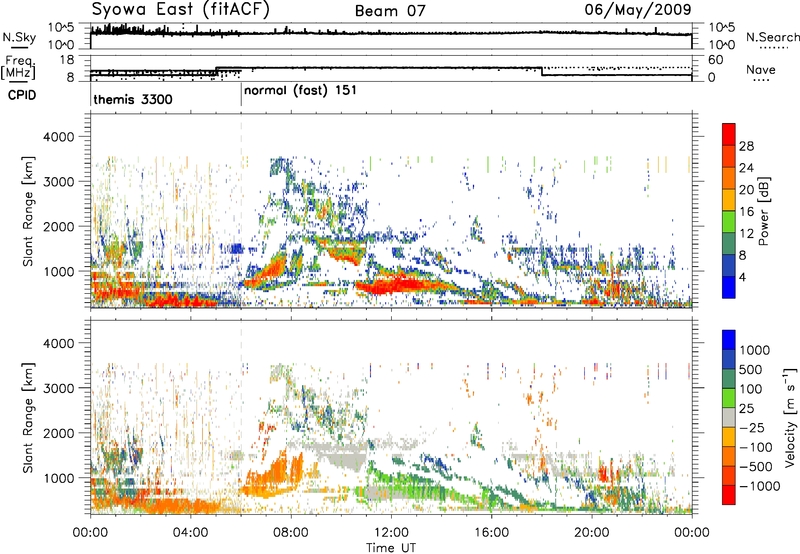The height and width of the screenshot is (554, 800).
Task: Click the "N.Search" legend label
Action: (x=772, y=37)
